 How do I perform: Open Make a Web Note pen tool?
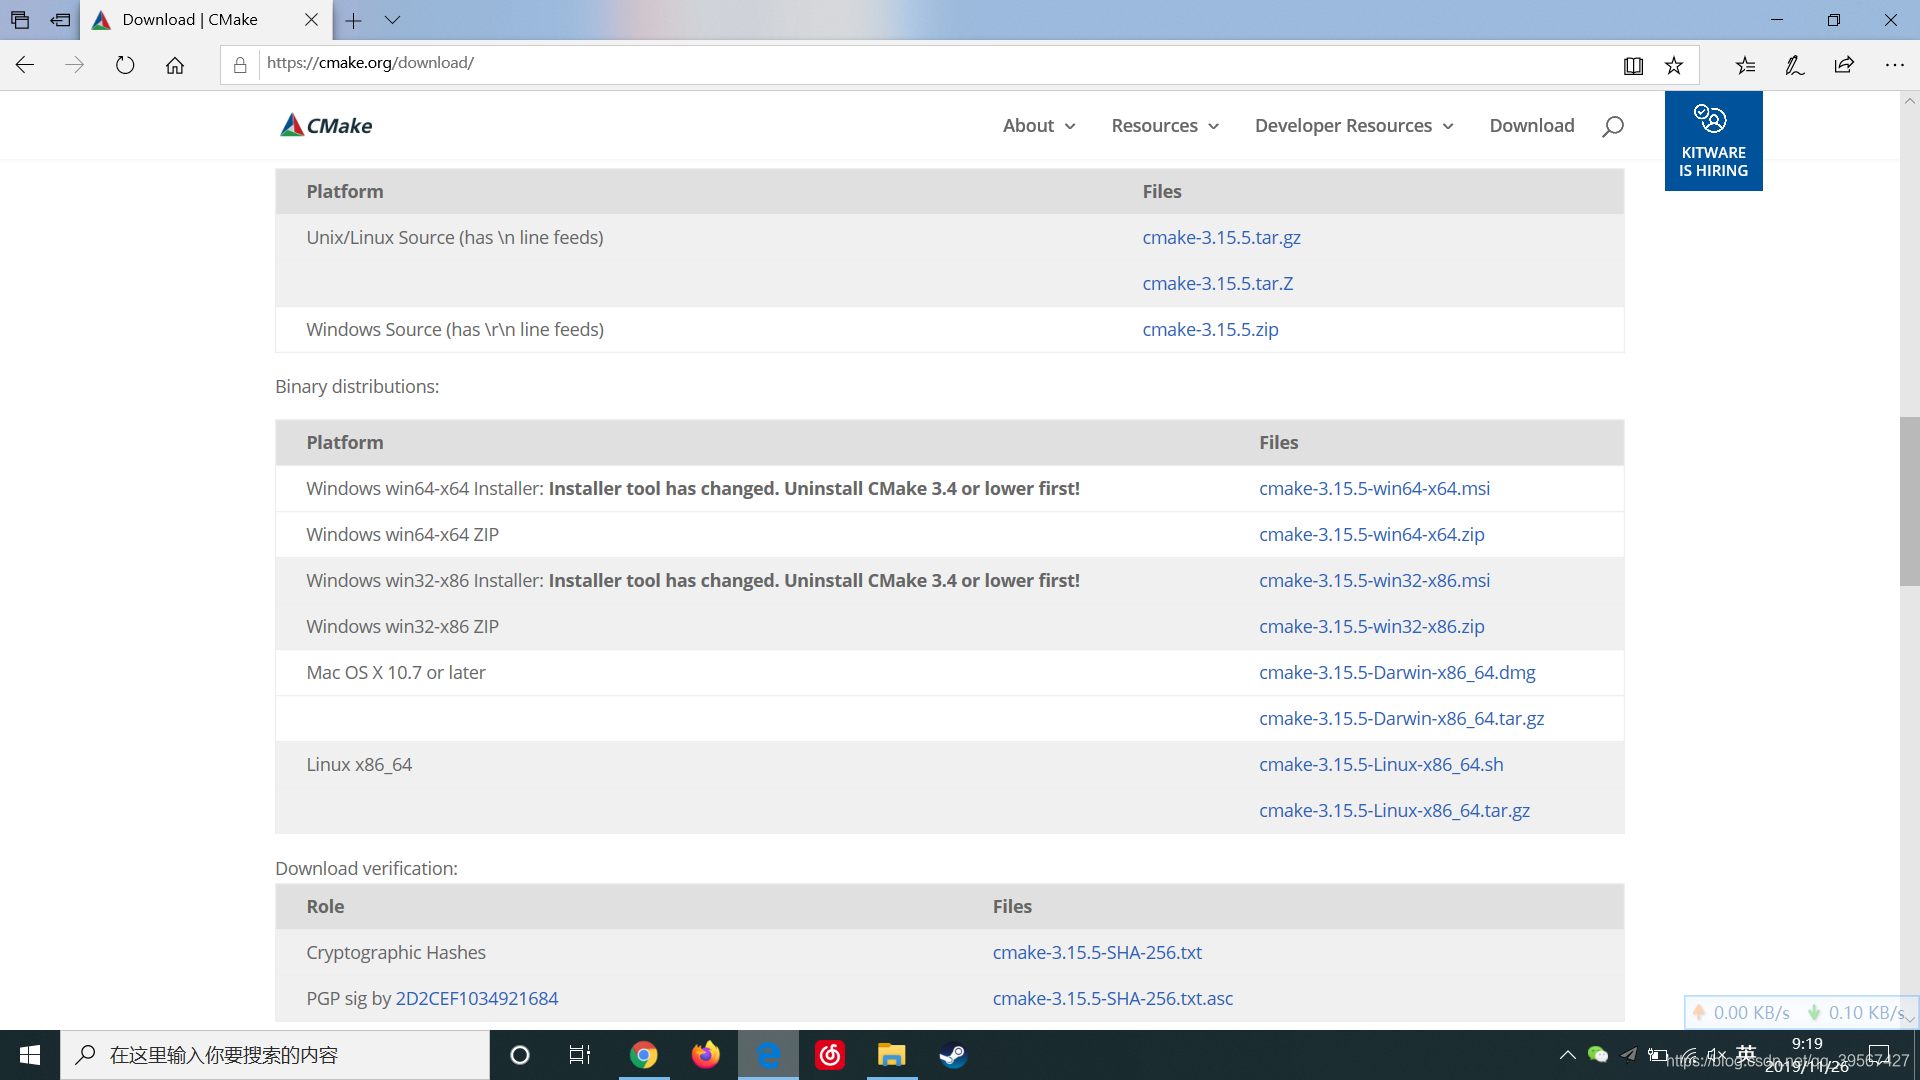[x=1794, y=64]
